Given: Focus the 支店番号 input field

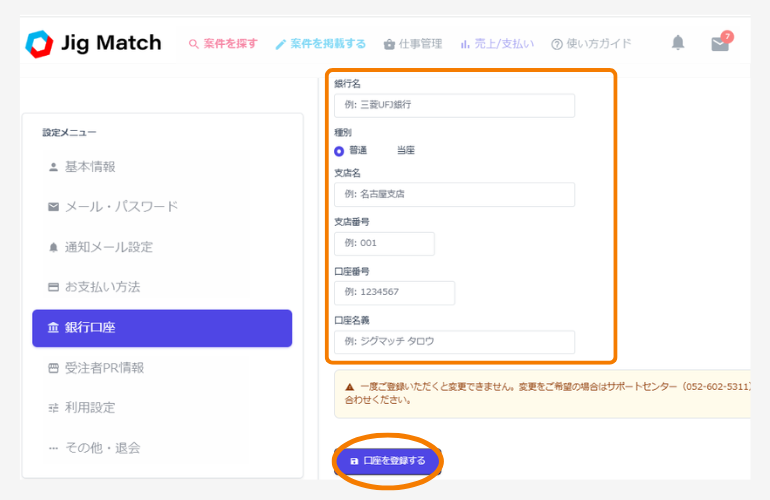Looking at the screenshot, I should coord(384,244).
